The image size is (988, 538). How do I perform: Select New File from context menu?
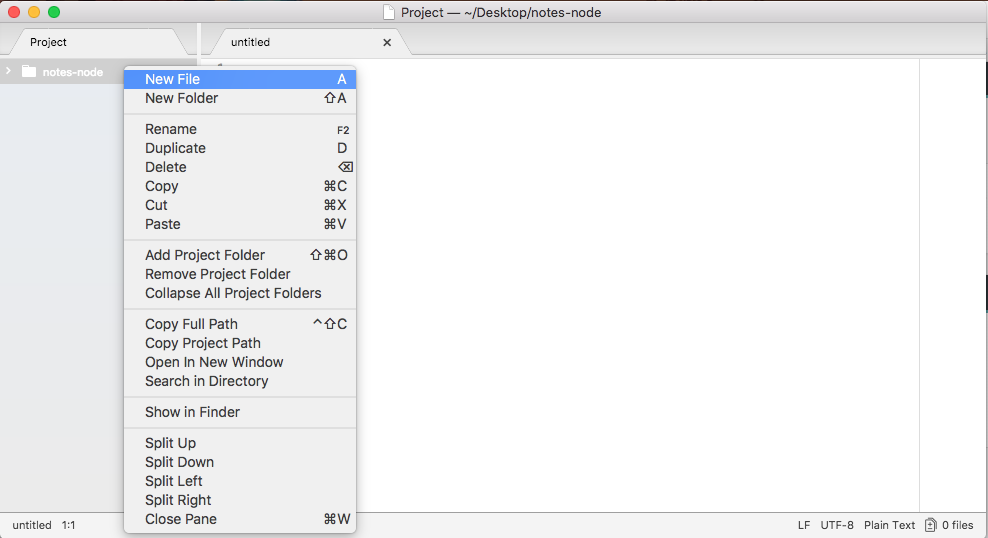[x=172, y=79]
